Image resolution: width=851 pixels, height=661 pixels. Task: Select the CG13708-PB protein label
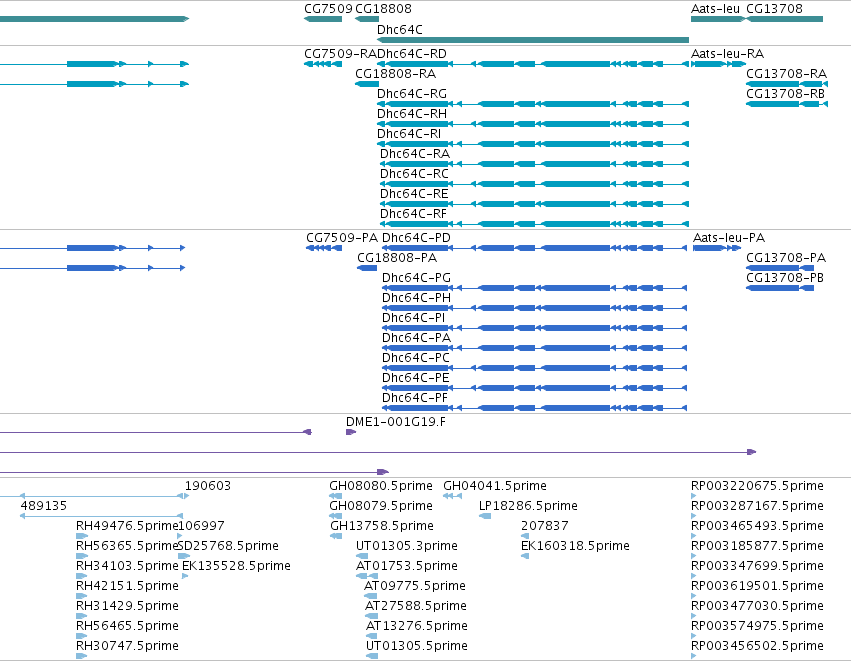pyautogui.click(x=785, y=278)
